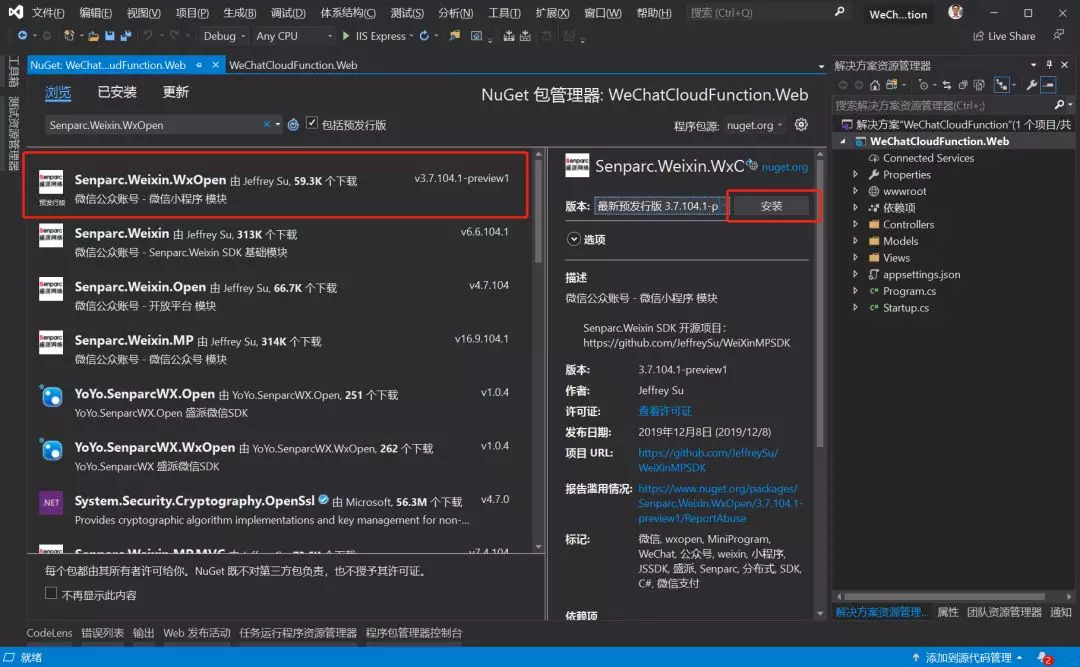Open the Any CPU platform dropdown
Image resolution: width=1080 pixels, height=667 pixels.
294,36
